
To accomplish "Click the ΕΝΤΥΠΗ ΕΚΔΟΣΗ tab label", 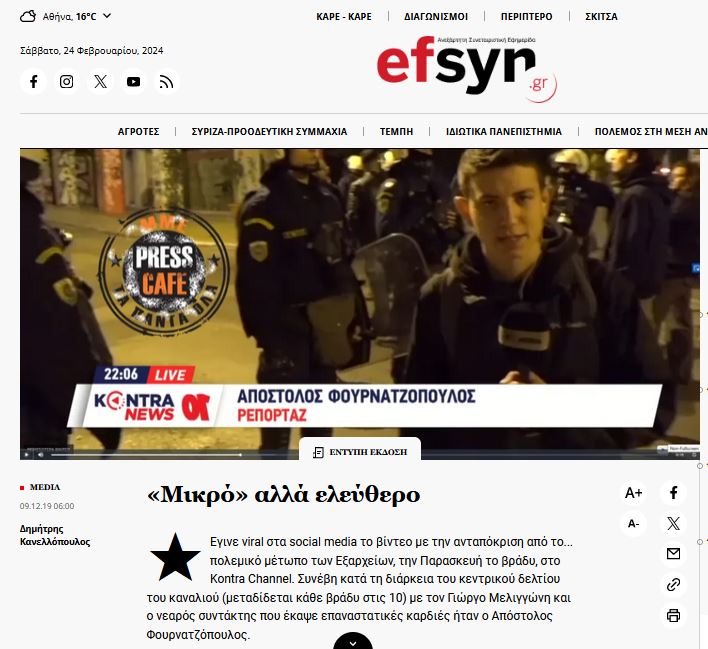I will 360,452.
